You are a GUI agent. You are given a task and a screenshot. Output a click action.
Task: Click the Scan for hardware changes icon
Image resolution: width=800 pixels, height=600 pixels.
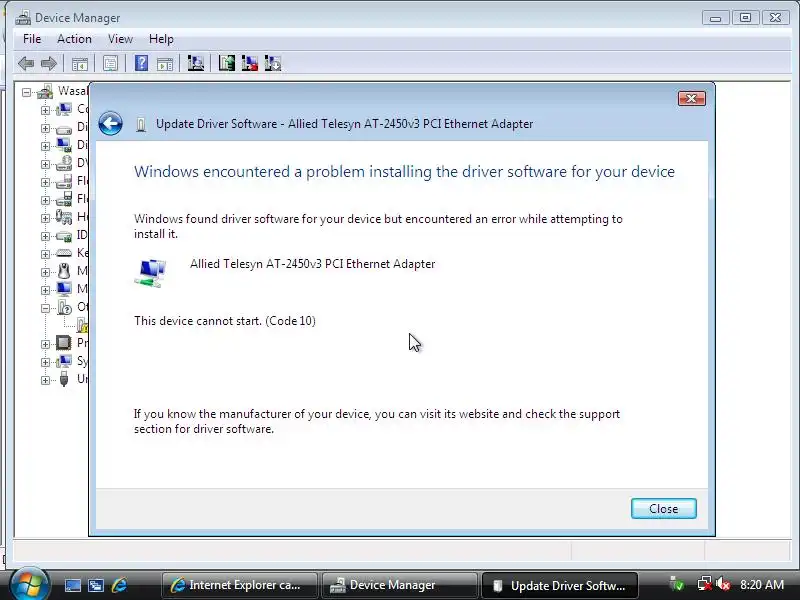coord(195,63)
